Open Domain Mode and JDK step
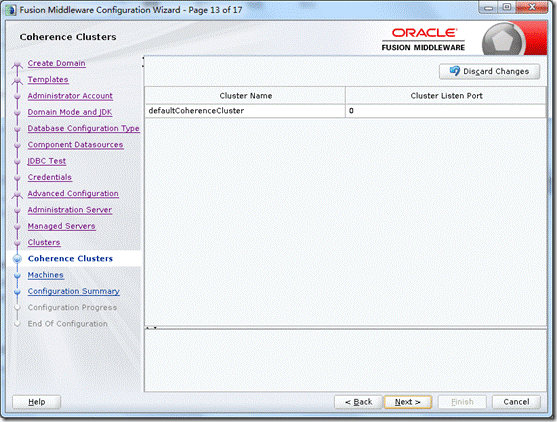 pos(70,112)
